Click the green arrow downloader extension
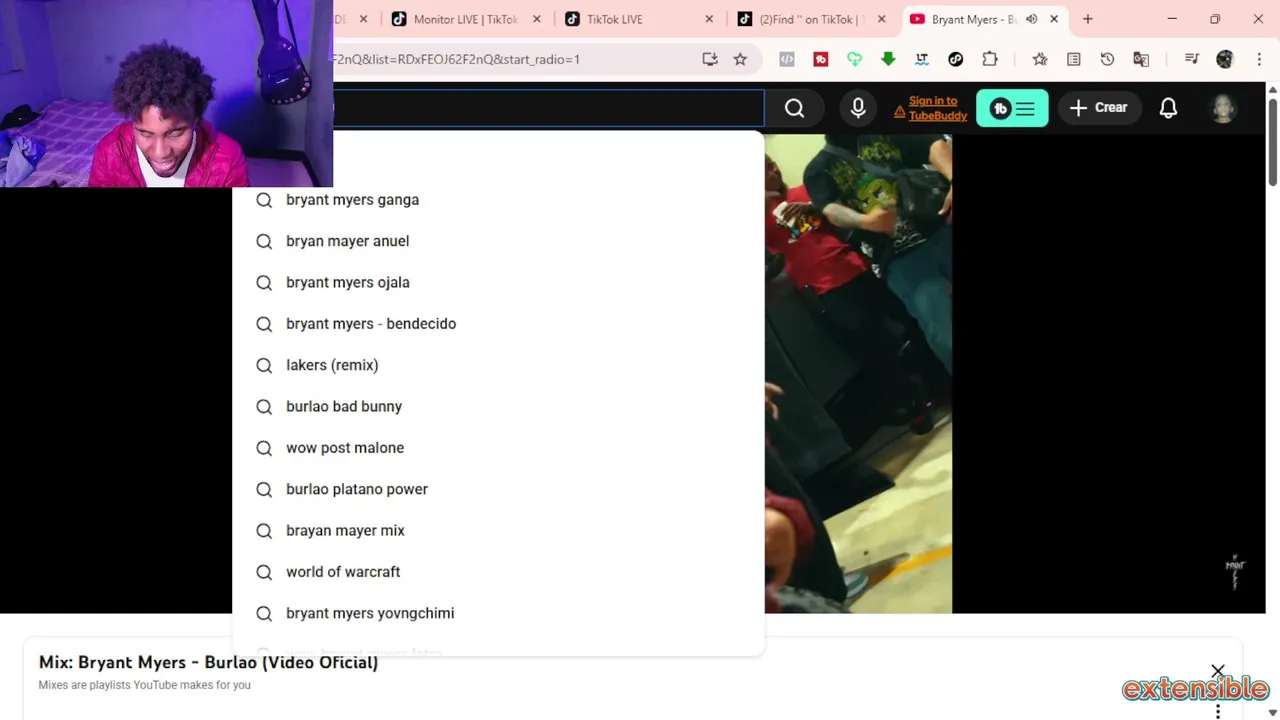The image size is (1280, 720). coord(888,59)
